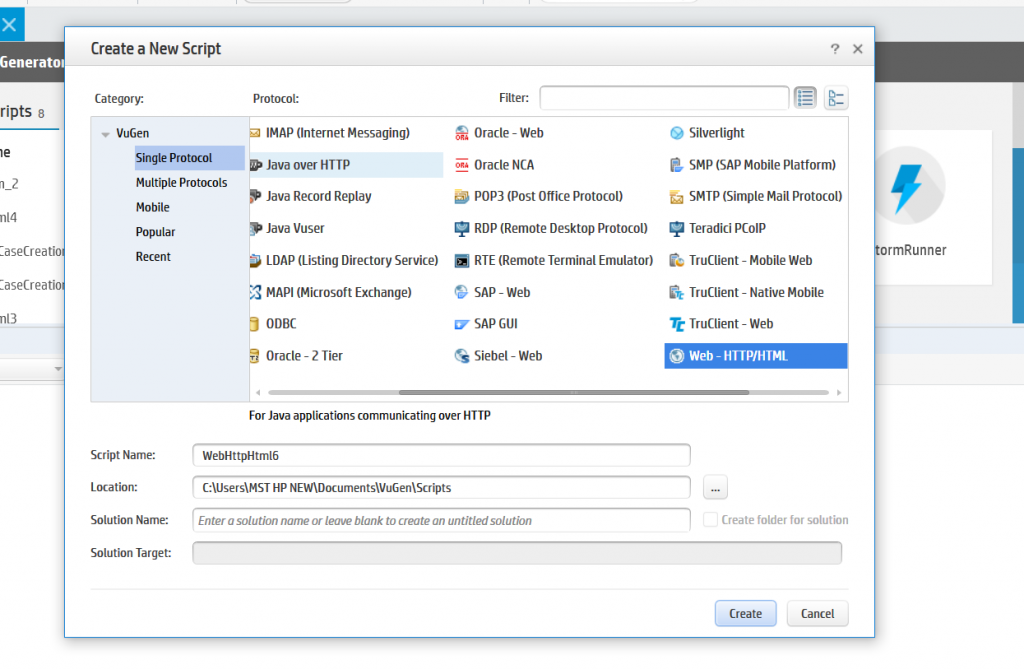
Task: Choose the Popular category
Action: (x=155, y=232)
